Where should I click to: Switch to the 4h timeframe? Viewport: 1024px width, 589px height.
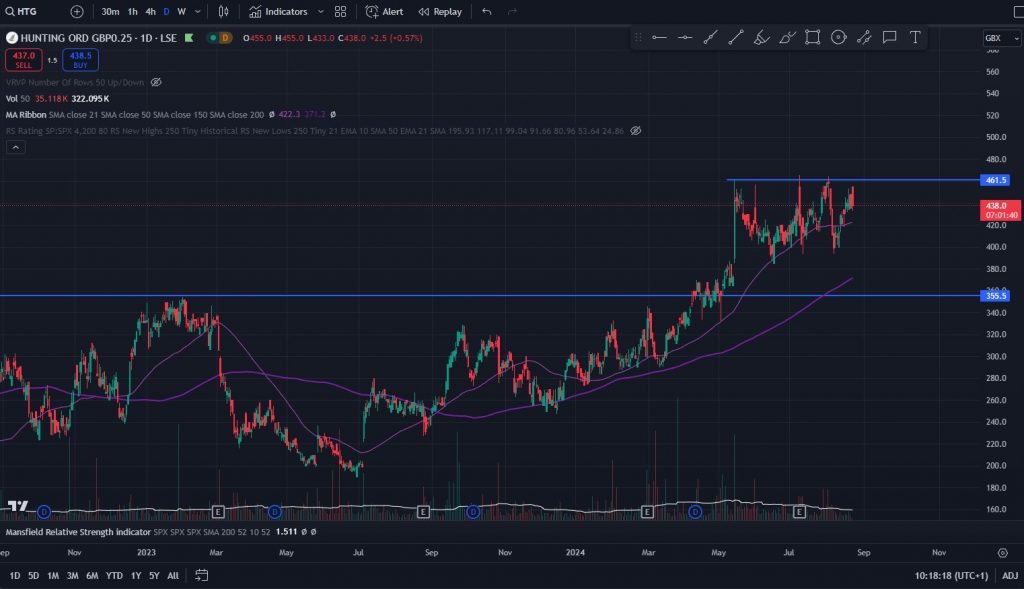(x=150, y=12)
